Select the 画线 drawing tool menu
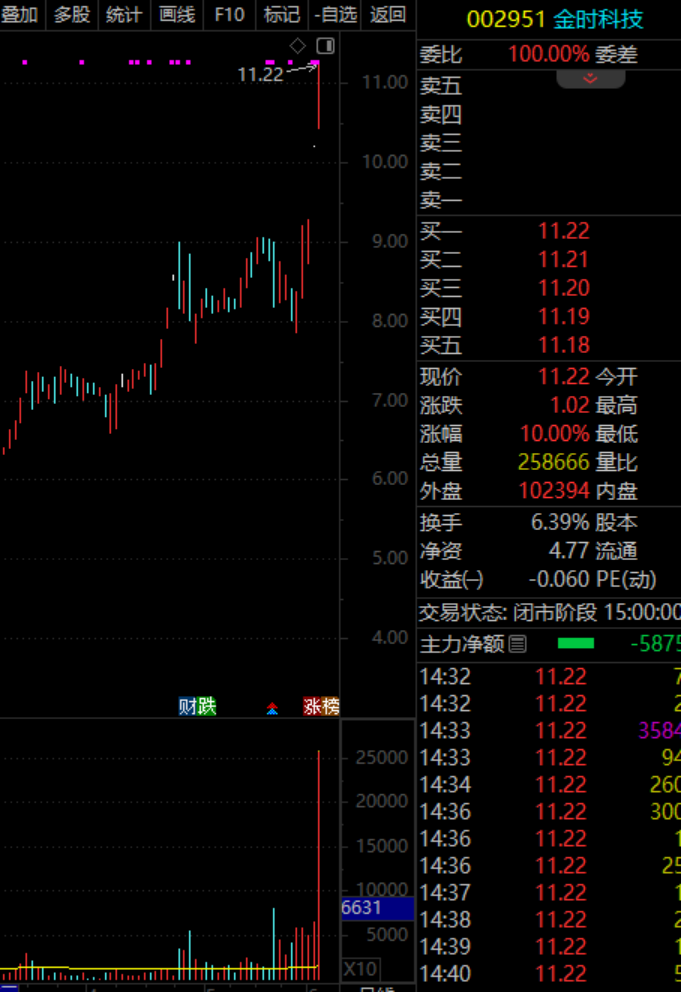The width and height of the screenshot is (681, 992). 177,14
